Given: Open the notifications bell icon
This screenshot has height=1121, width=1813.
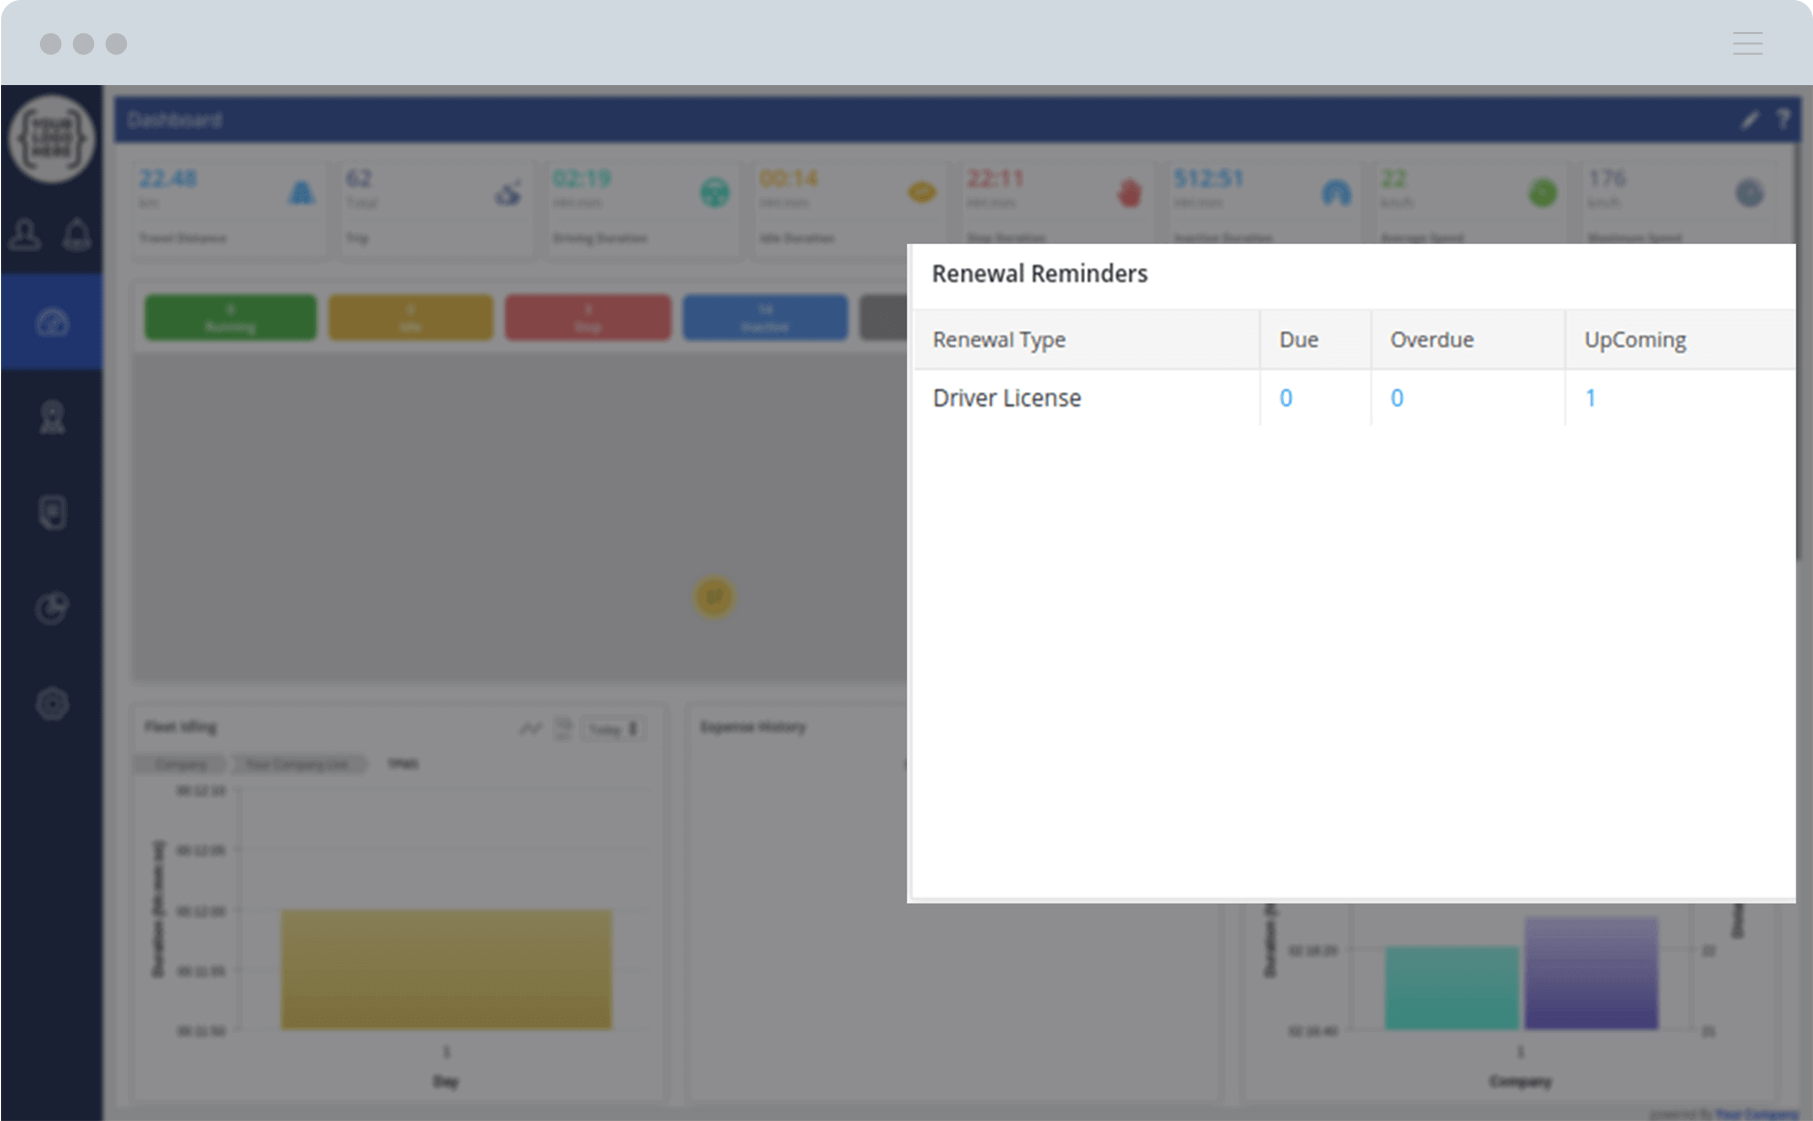Looking at the screenshot, I should click(77, 235).
